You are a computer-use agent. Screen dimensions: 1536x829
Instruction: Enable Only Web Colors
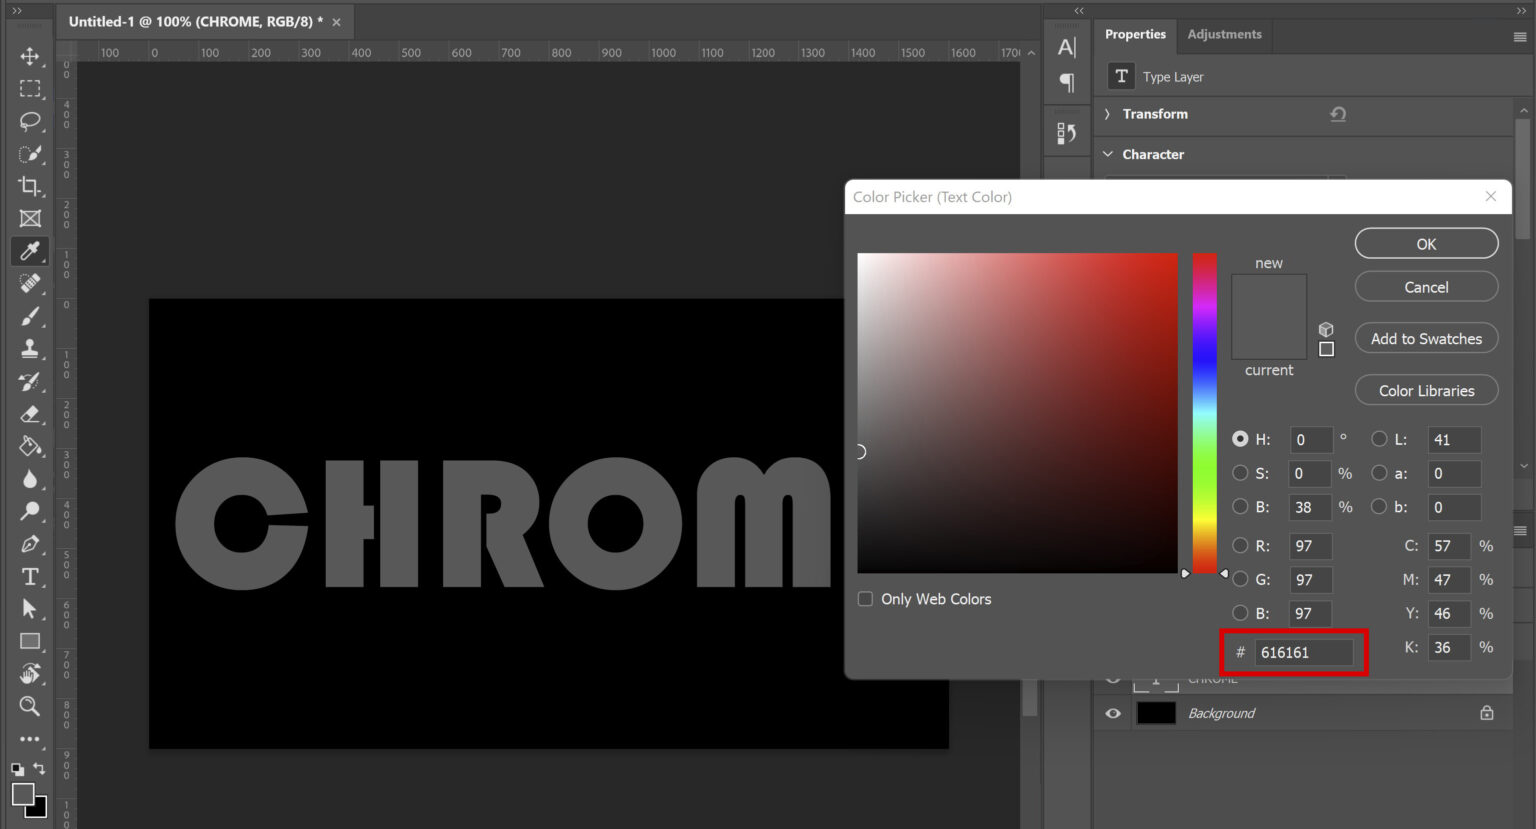[x=865, y=598]
